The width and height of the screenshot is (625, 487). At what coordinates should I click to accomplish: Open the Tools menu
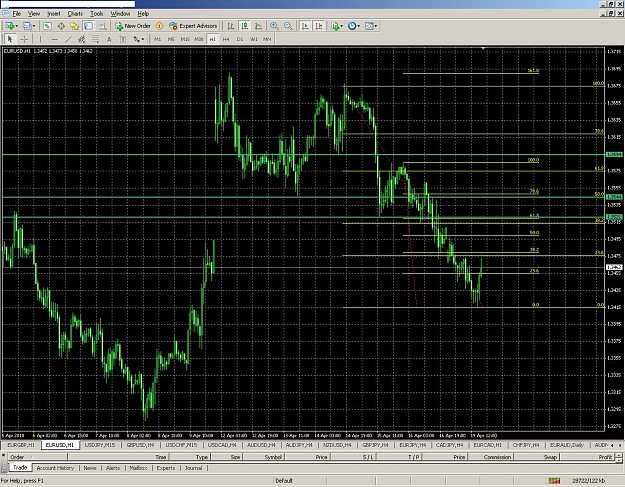tap(96, 14)
